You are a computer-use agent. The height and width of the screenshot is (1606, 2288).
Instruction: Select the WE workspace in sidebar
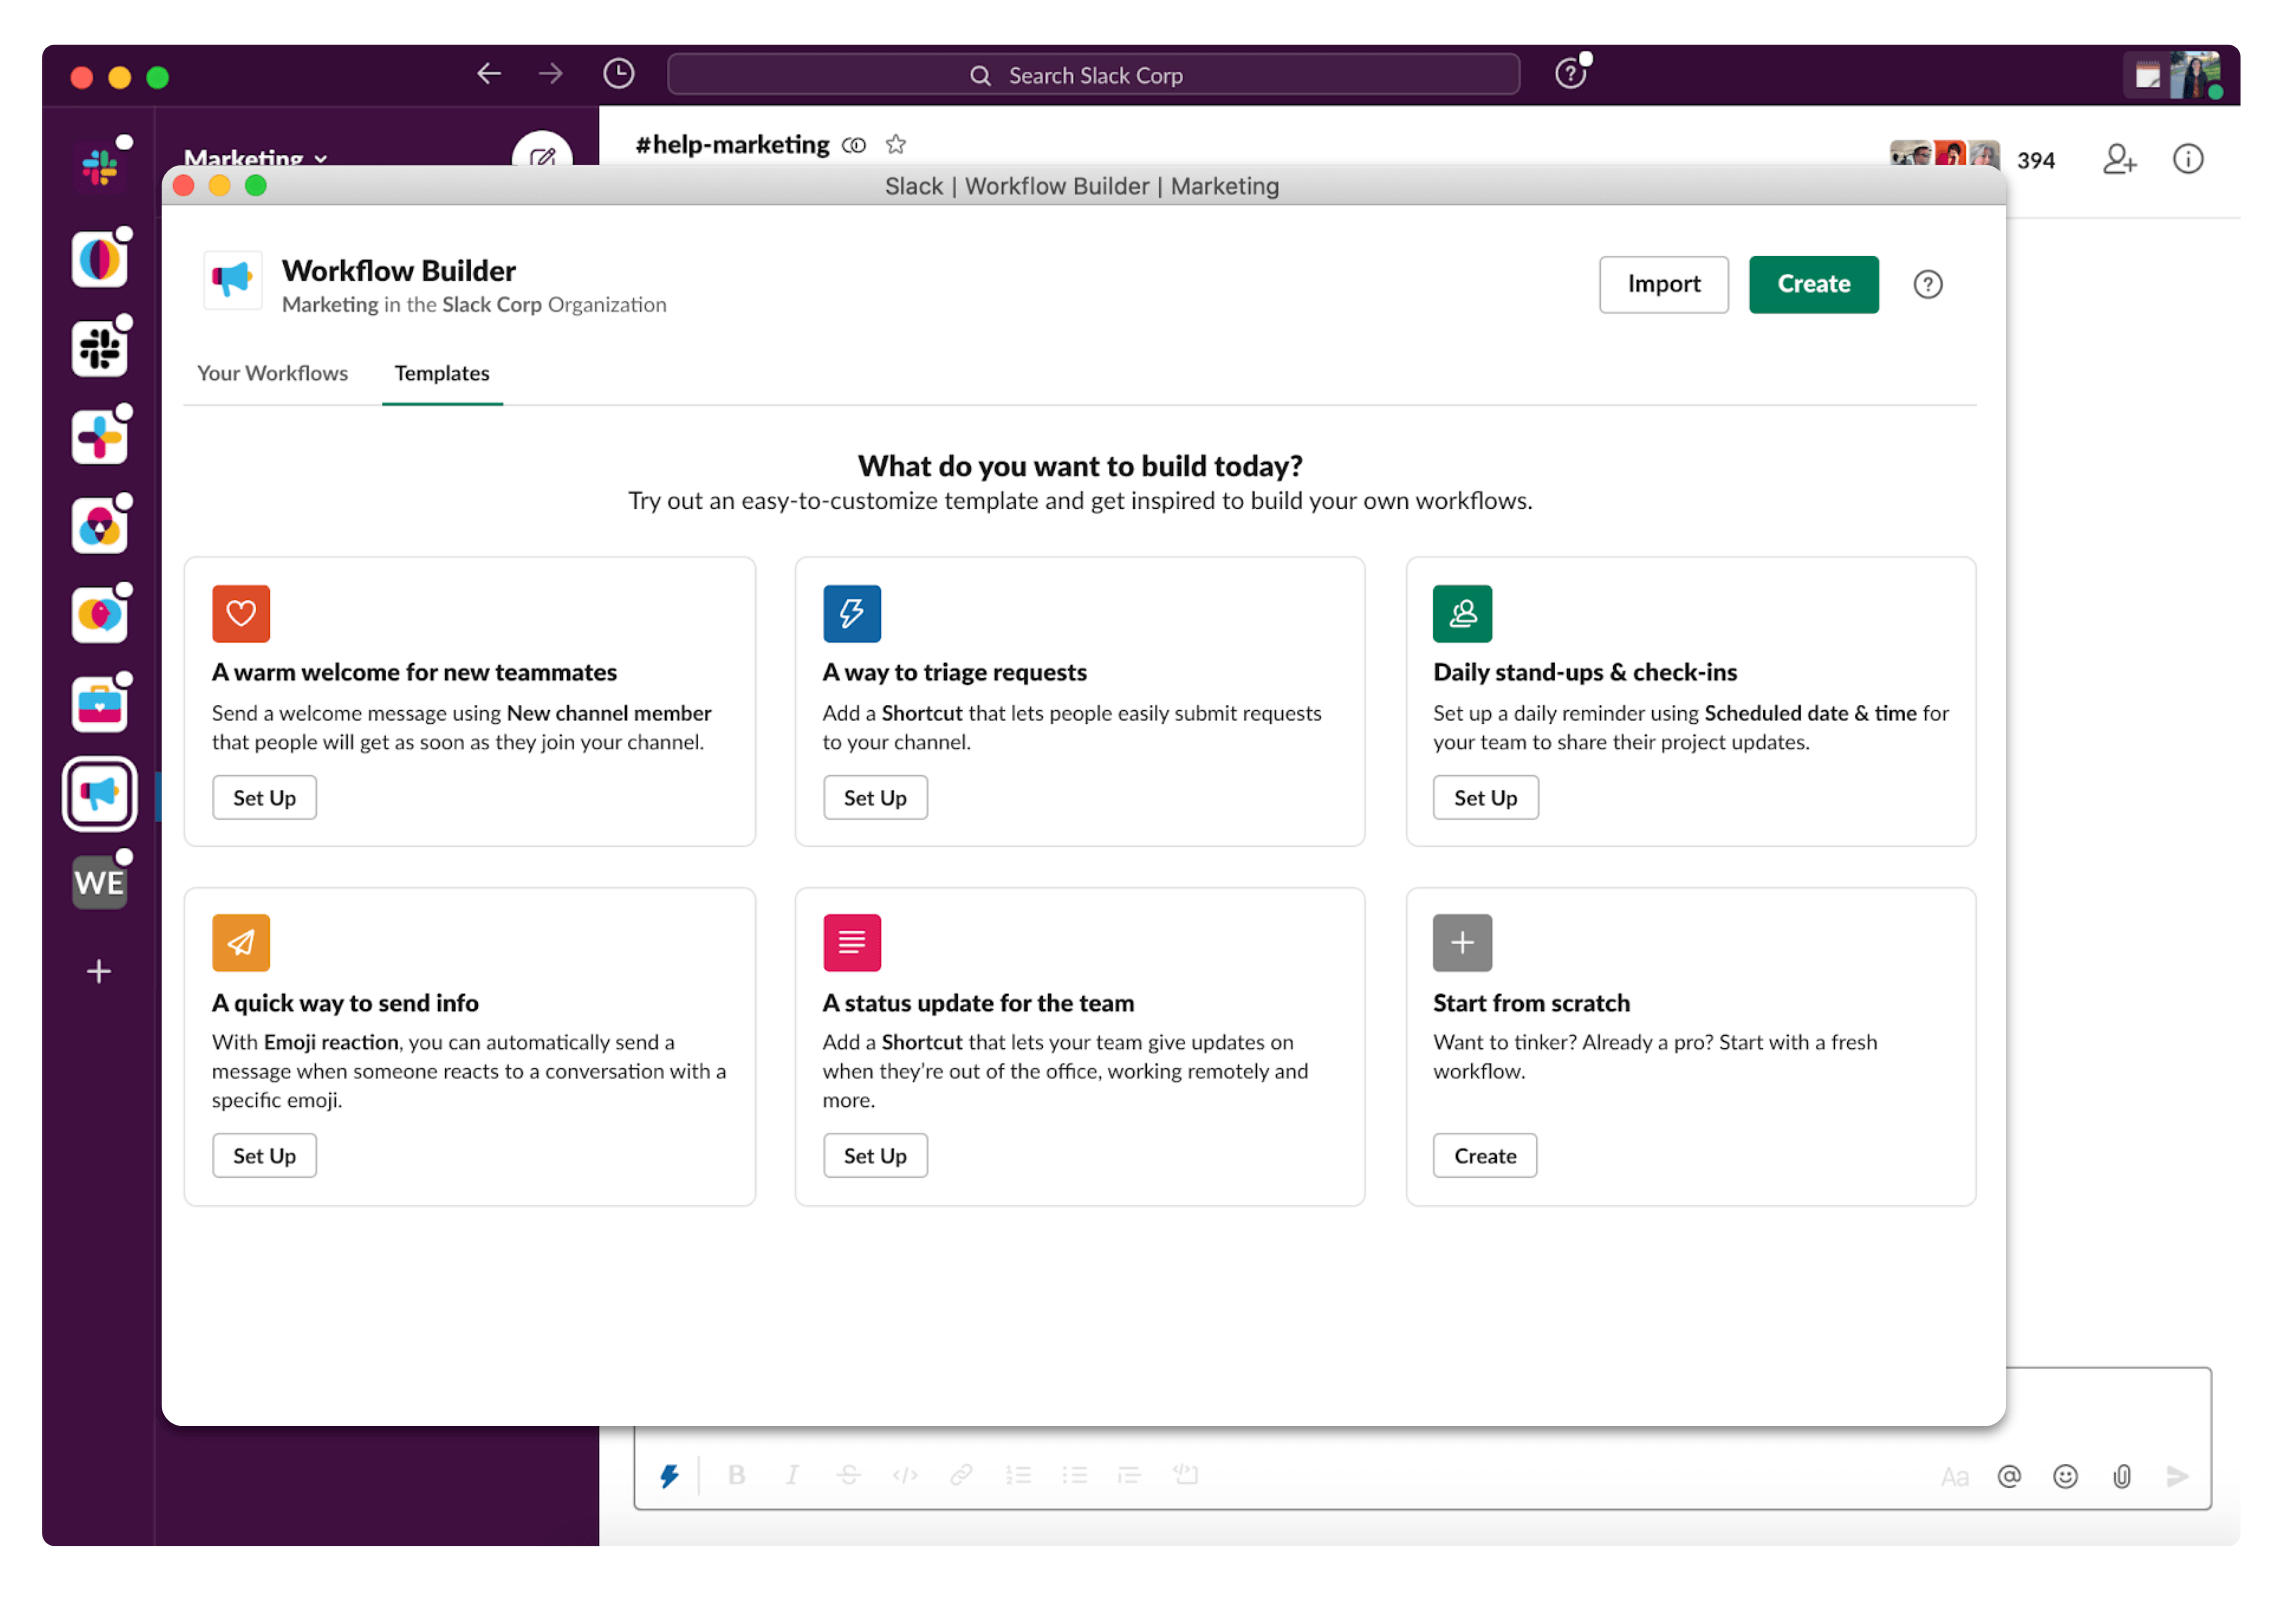(99, 882)
